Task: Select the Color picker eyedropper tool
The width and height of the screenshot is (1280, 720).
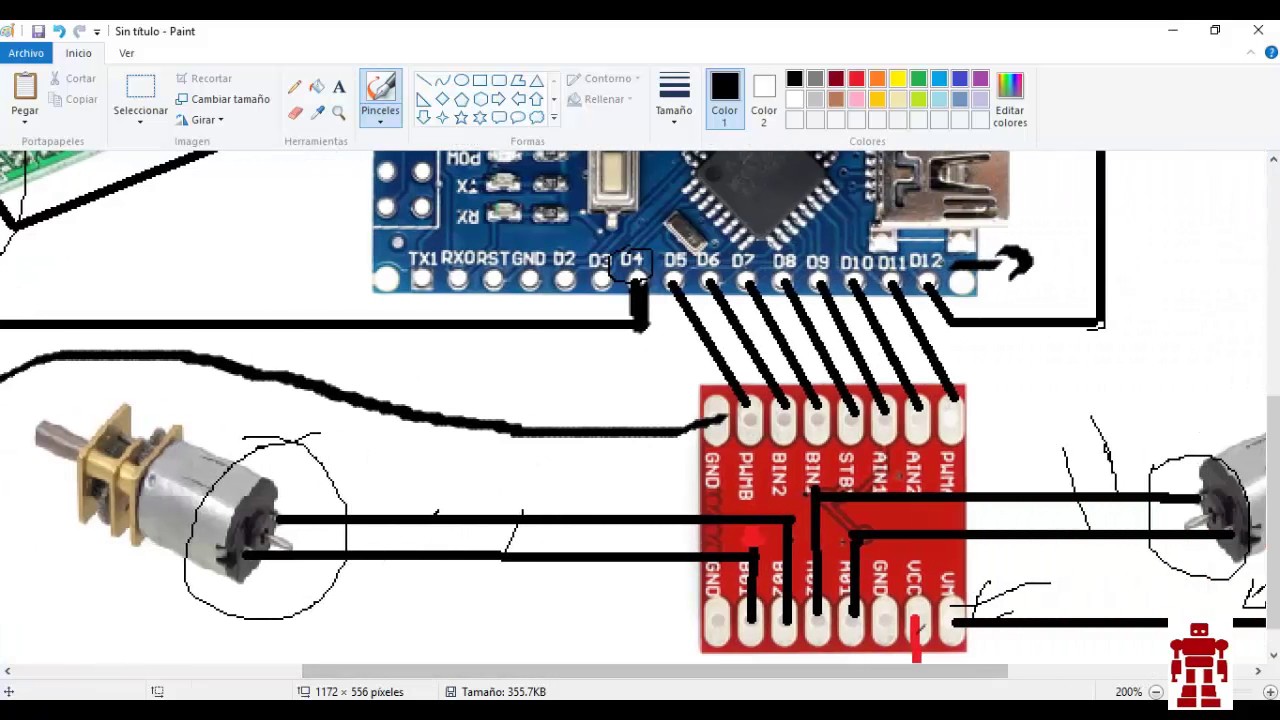Action: (317, 113)
